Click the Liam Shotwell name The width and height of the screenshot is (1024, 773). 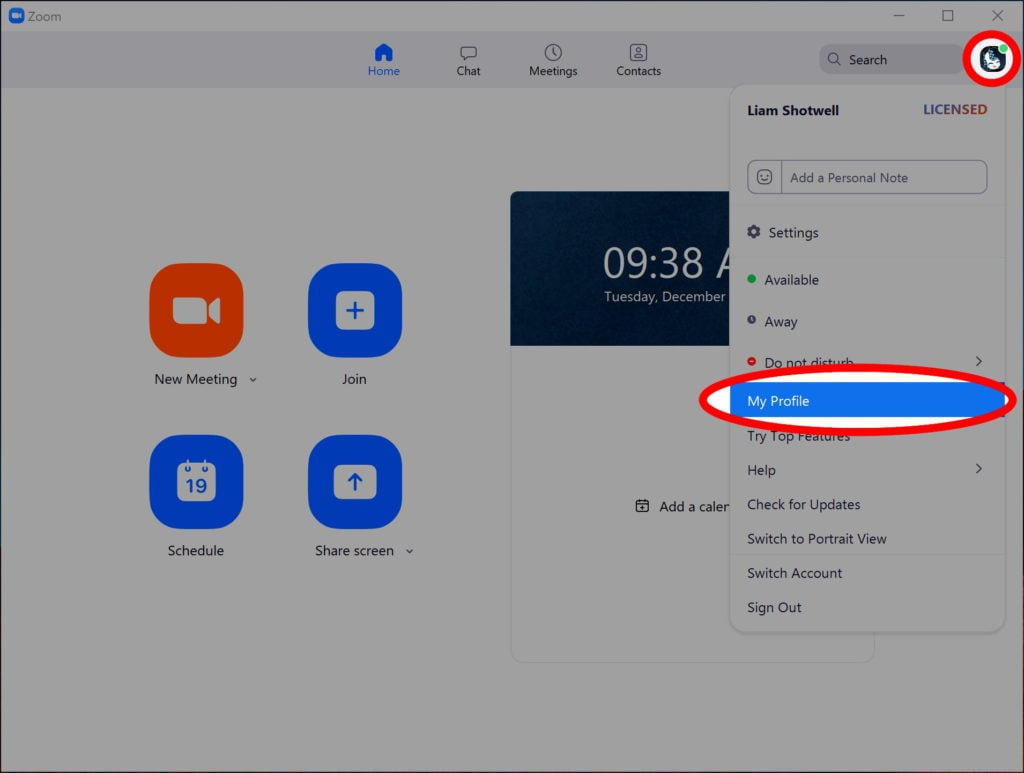click(793, 110)
